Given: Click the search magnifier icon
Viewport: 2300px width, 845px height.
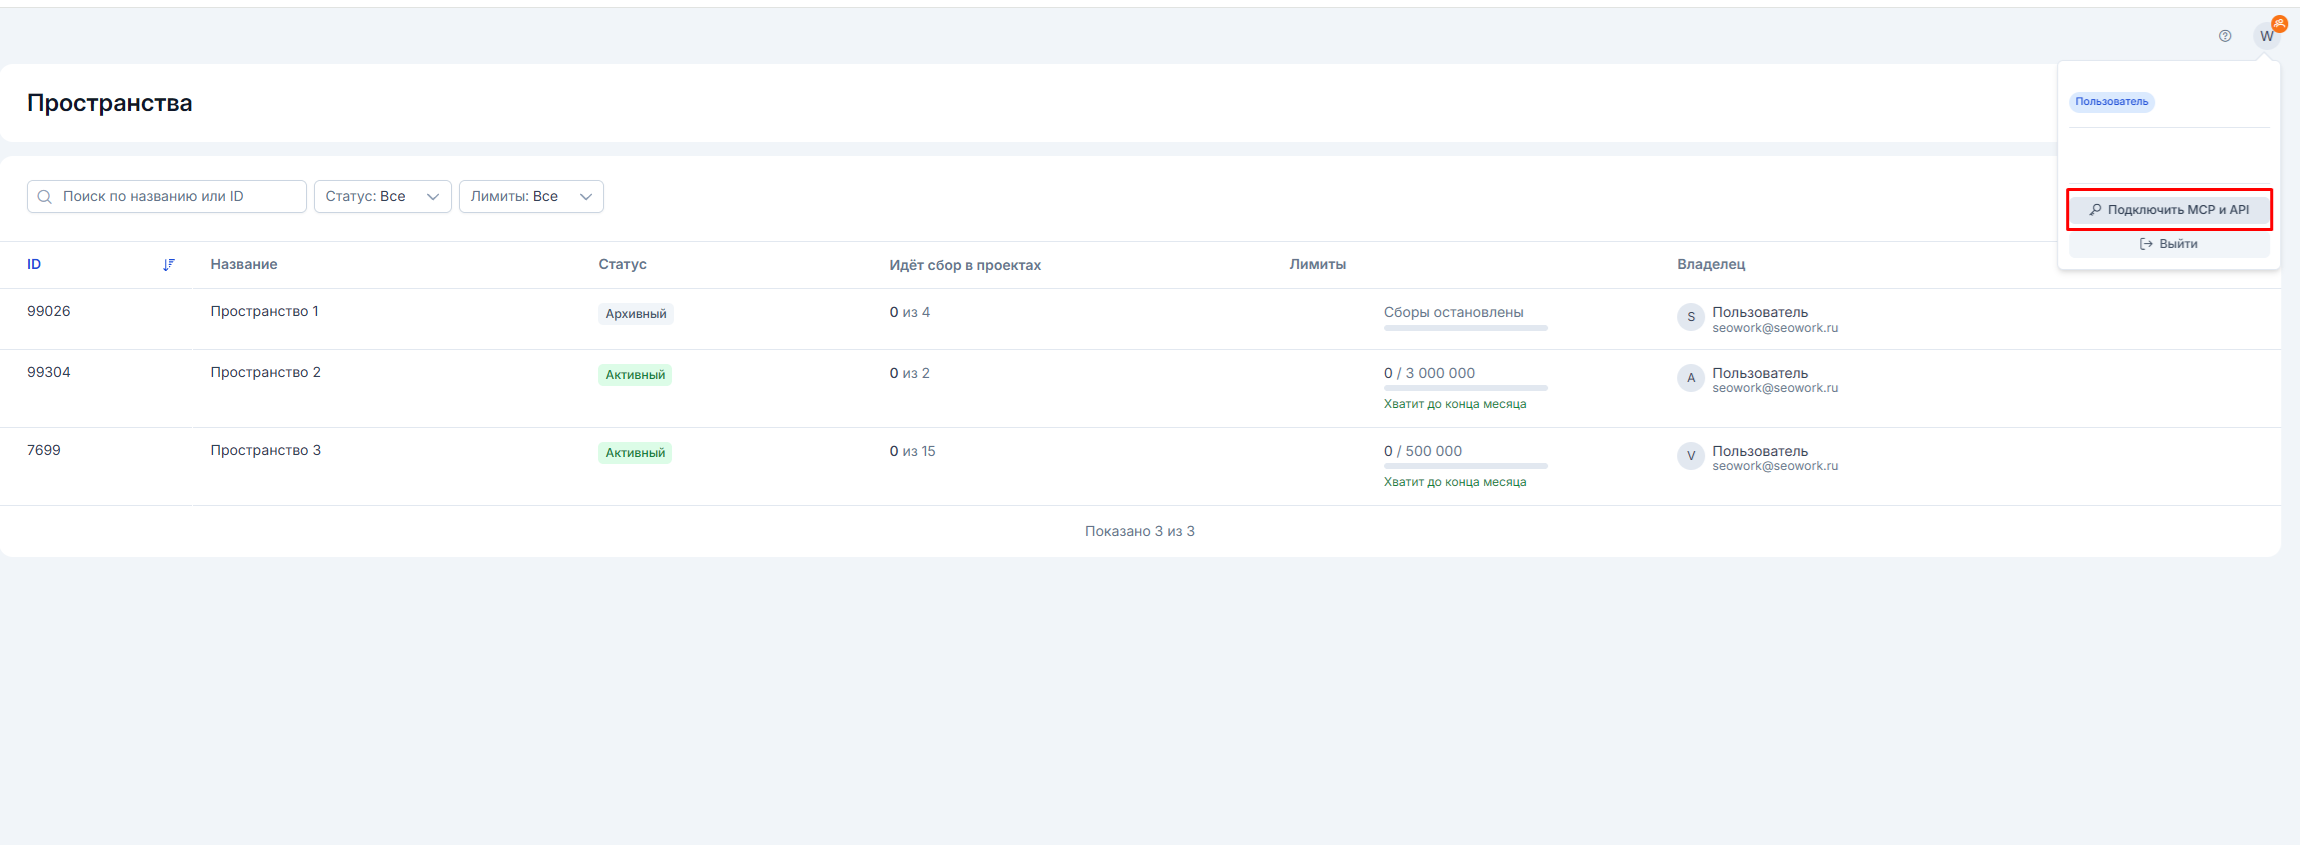Looking at the screenshot, I should 44,197.
